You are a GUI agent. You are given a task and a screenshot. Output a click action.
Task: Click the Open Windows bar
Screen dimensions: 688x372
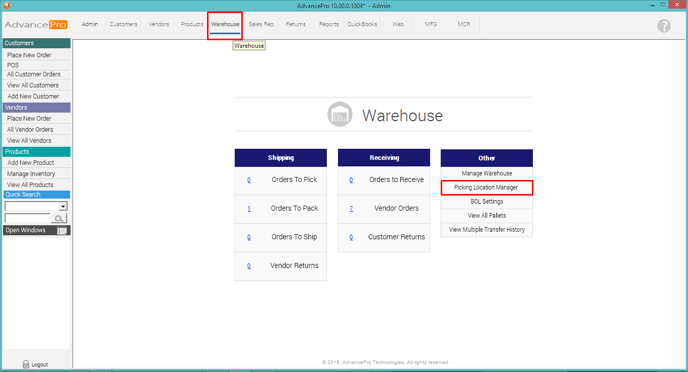[x=36, y=230]
